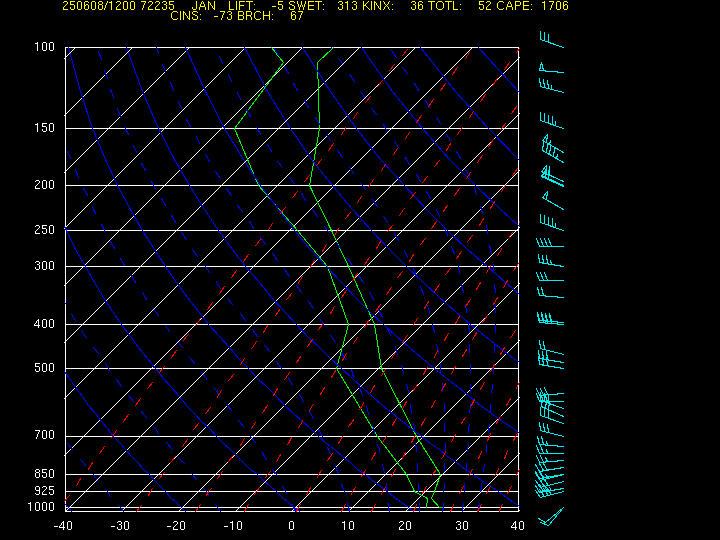Select the 850 pressure level label
Image resolution: width=720 pixels, height=540 pixels.
[45, 473]
